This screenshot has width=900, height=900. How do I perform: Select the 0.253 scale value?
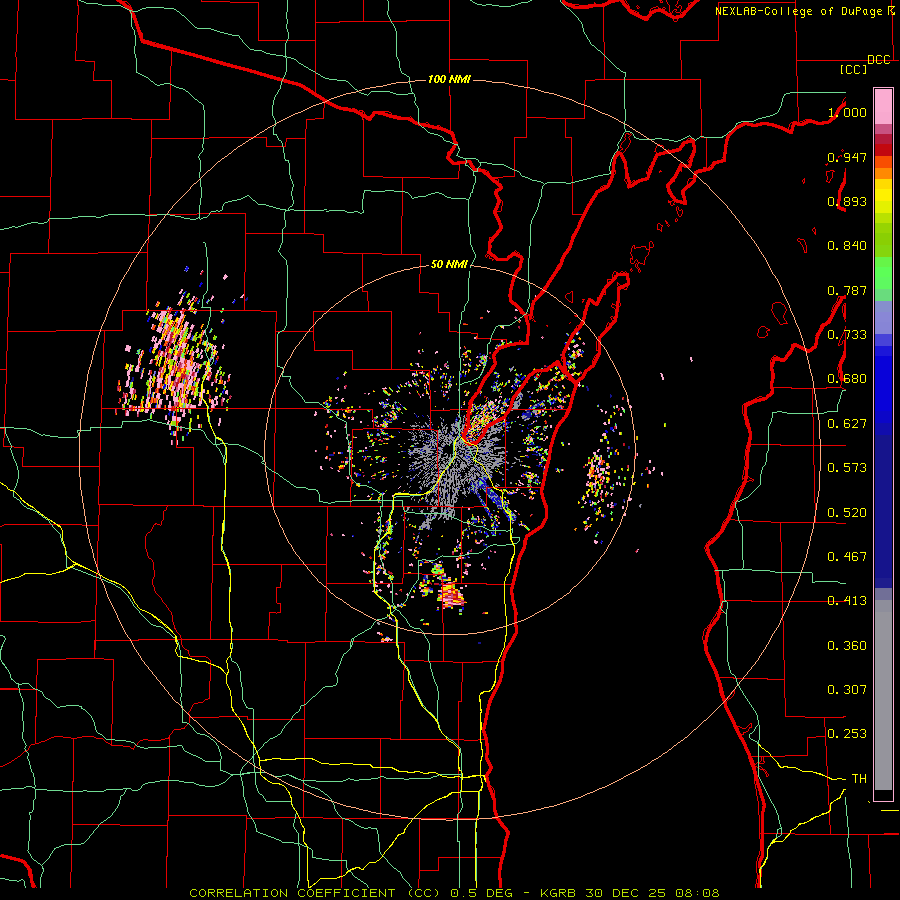click(847, 734)
